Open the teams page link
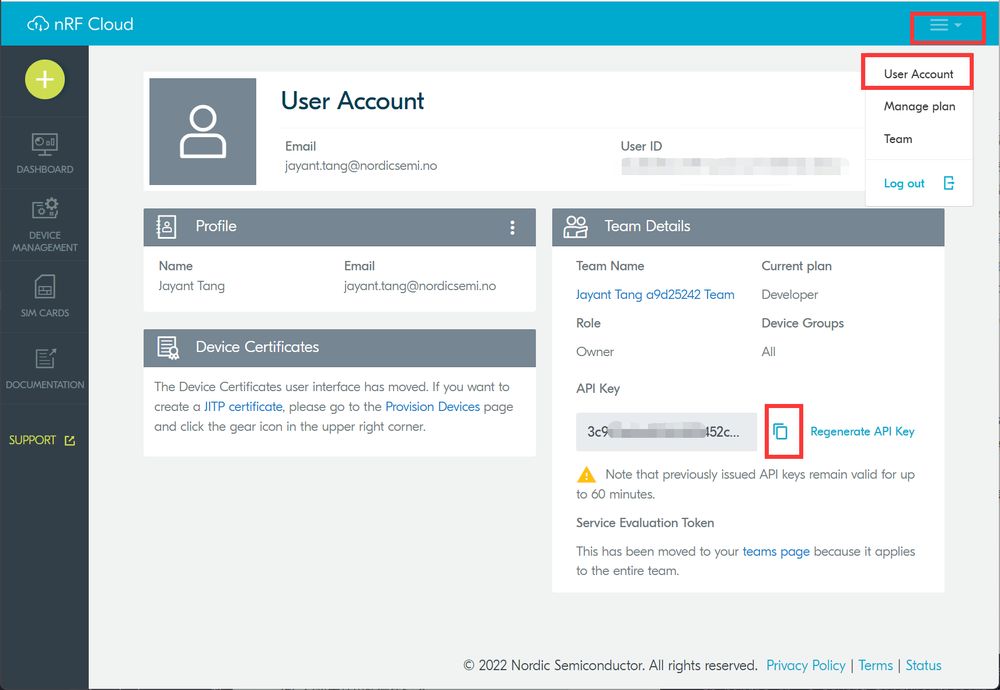 [x=776, y=552]
